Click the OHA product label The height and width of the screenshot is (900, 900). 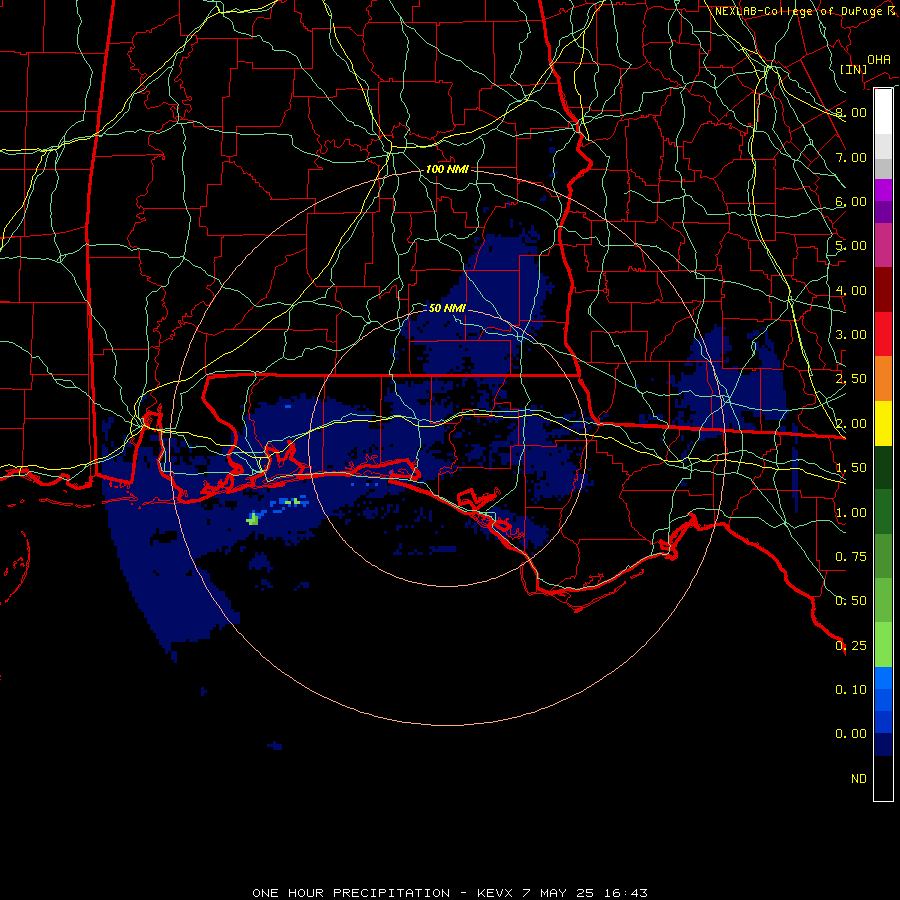click(879, 60)
